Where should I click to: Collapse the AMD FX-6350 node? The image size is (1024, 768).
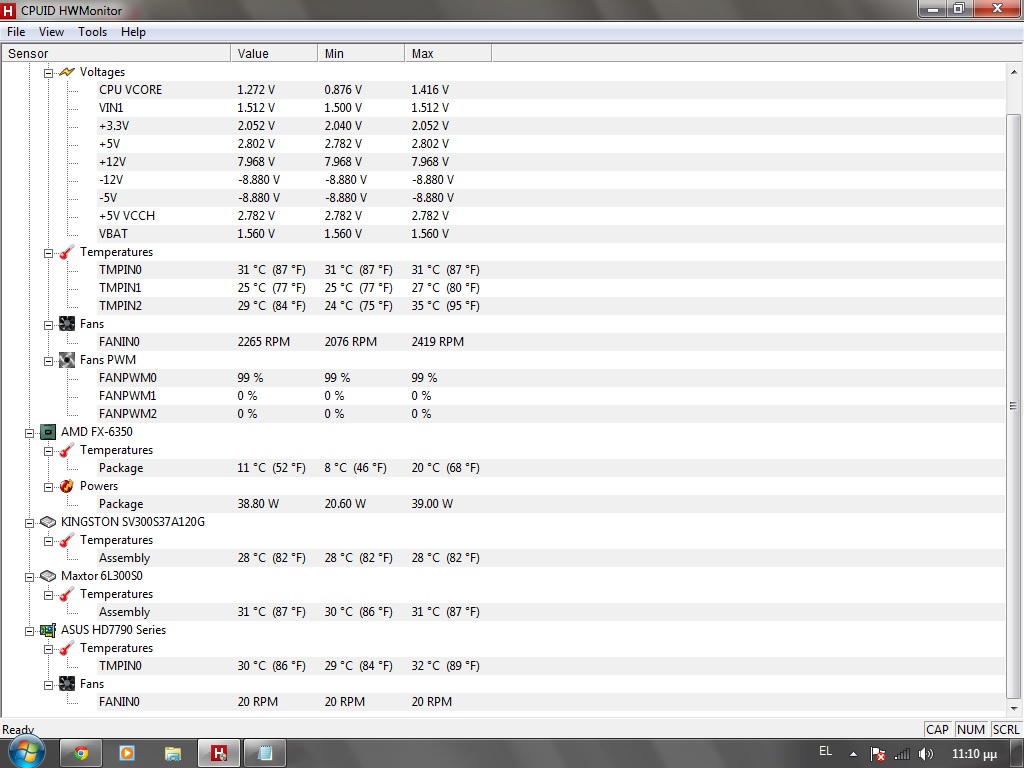pyautogui.click(x=29, y=432)
